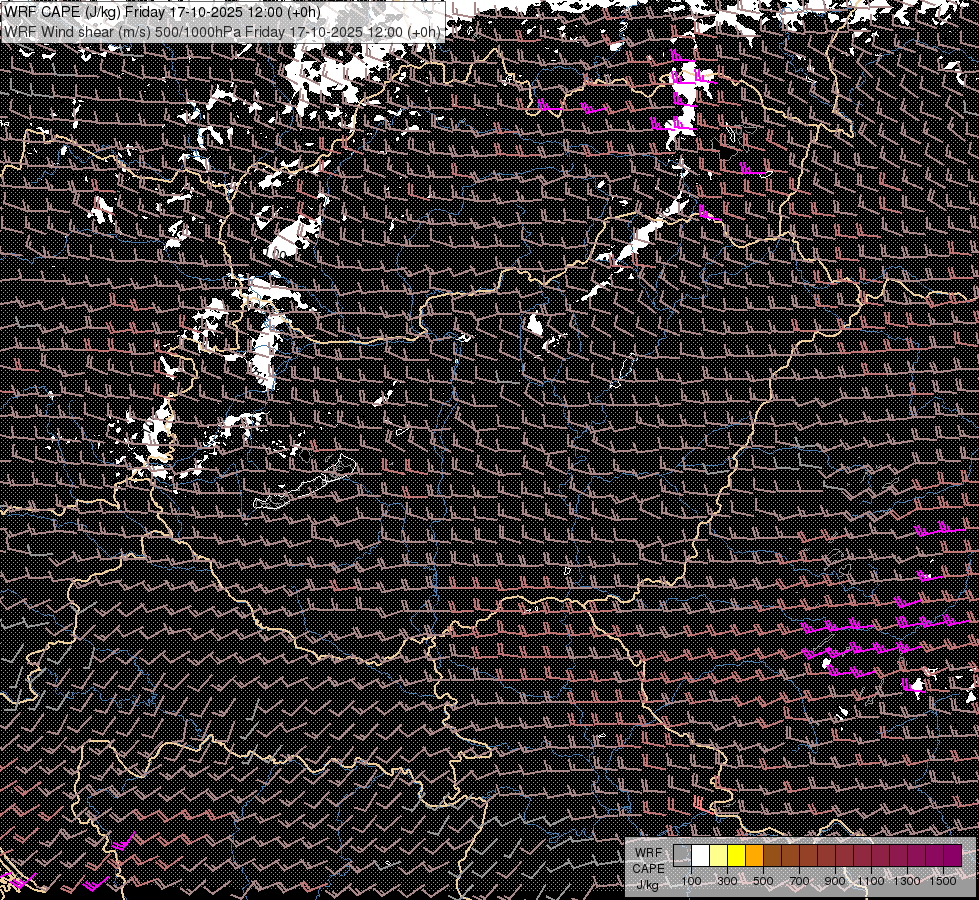Image resolution: width=979 pixels, height=900 pixels.
Task: Select the pale yellow CAPE legend swatch
Action: coord(719,855)
